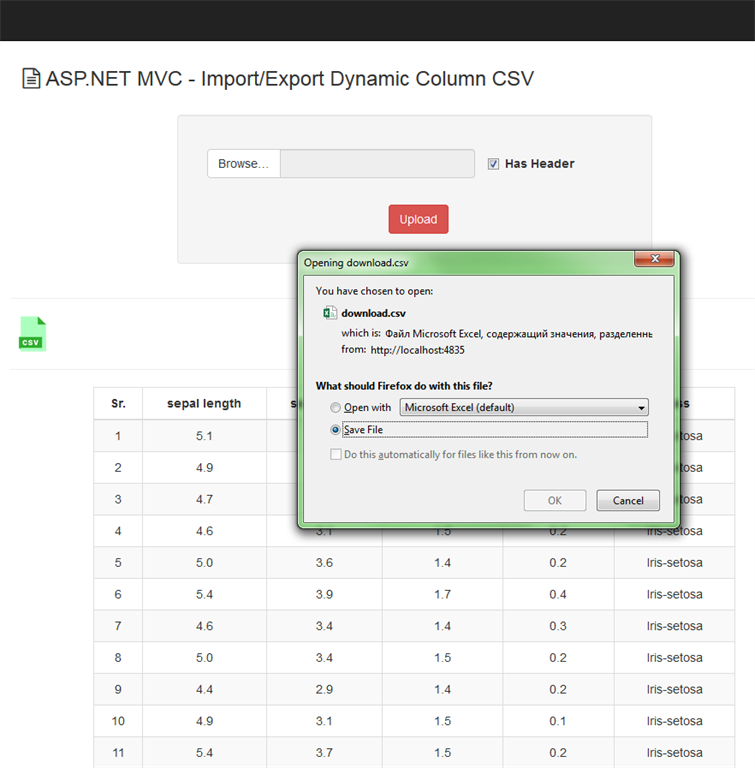Open the Microsoft Excel (default) dropdown
The image size is (755, 768).
(524, 408)
